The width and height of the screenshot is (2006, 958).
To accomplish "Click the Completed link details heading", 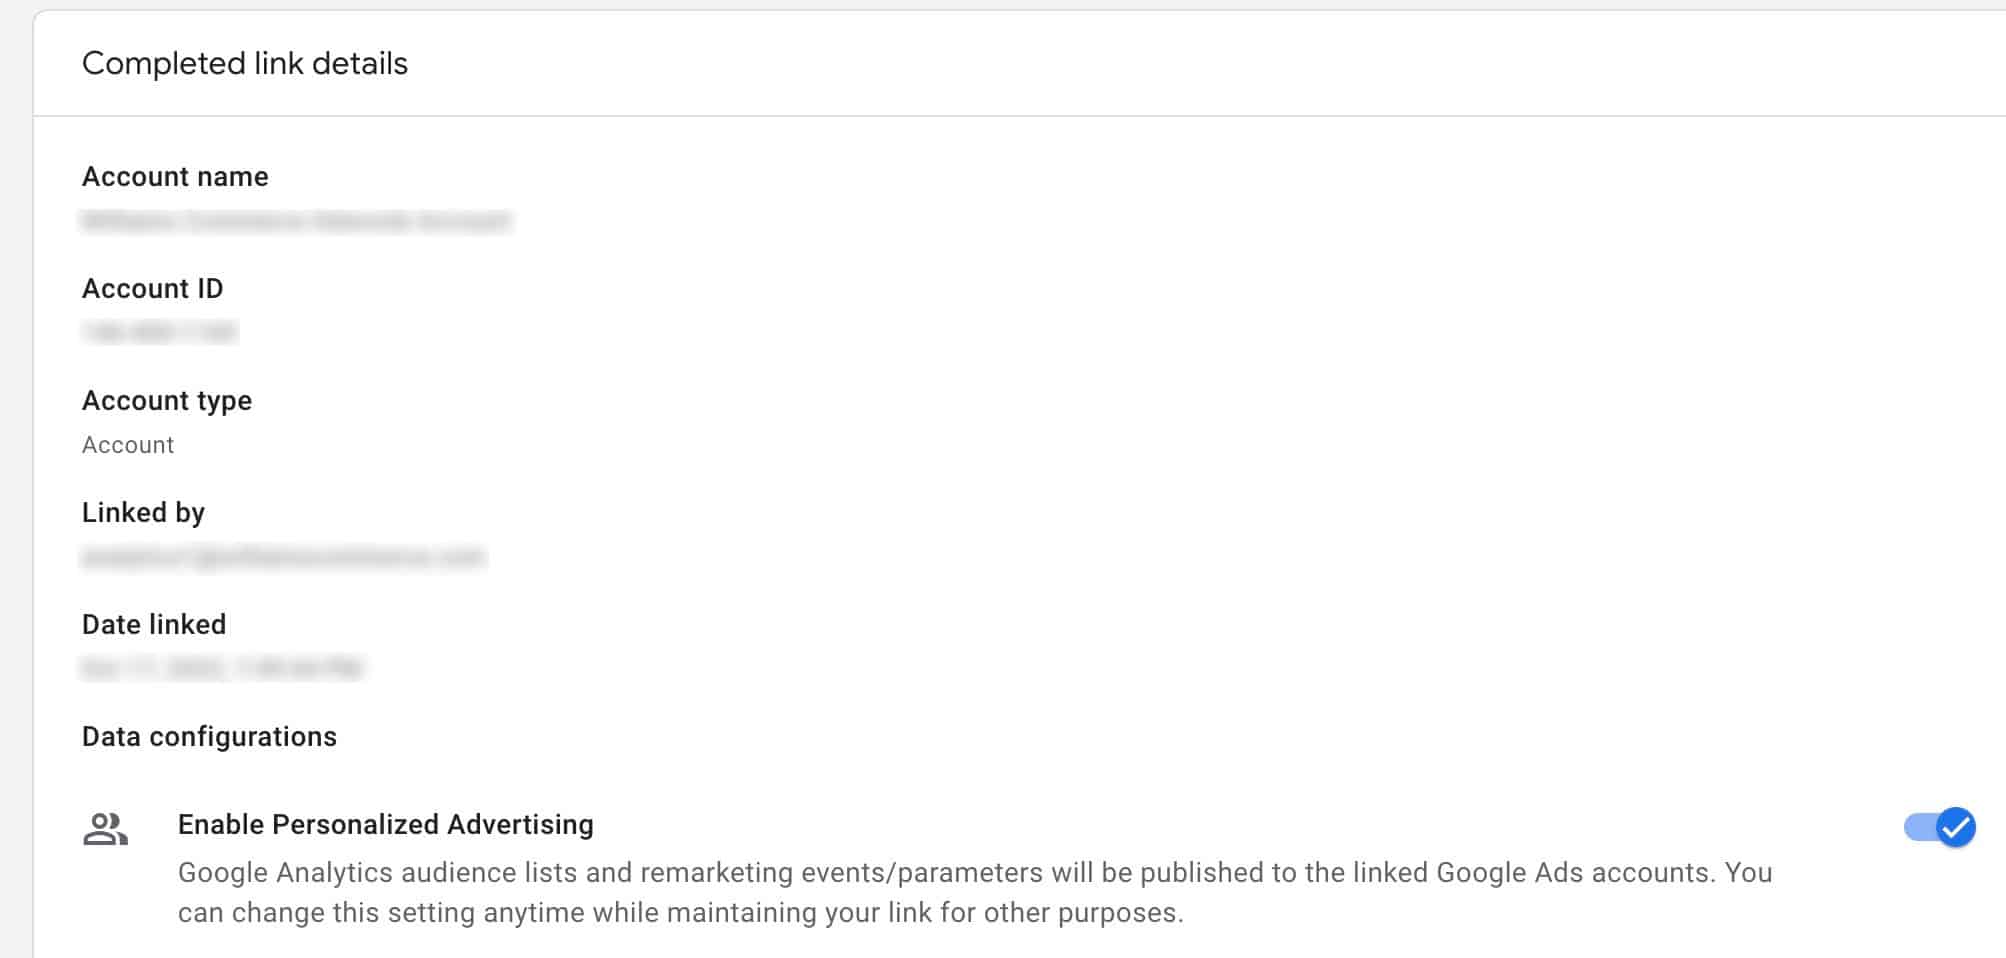I will (245, 64).
